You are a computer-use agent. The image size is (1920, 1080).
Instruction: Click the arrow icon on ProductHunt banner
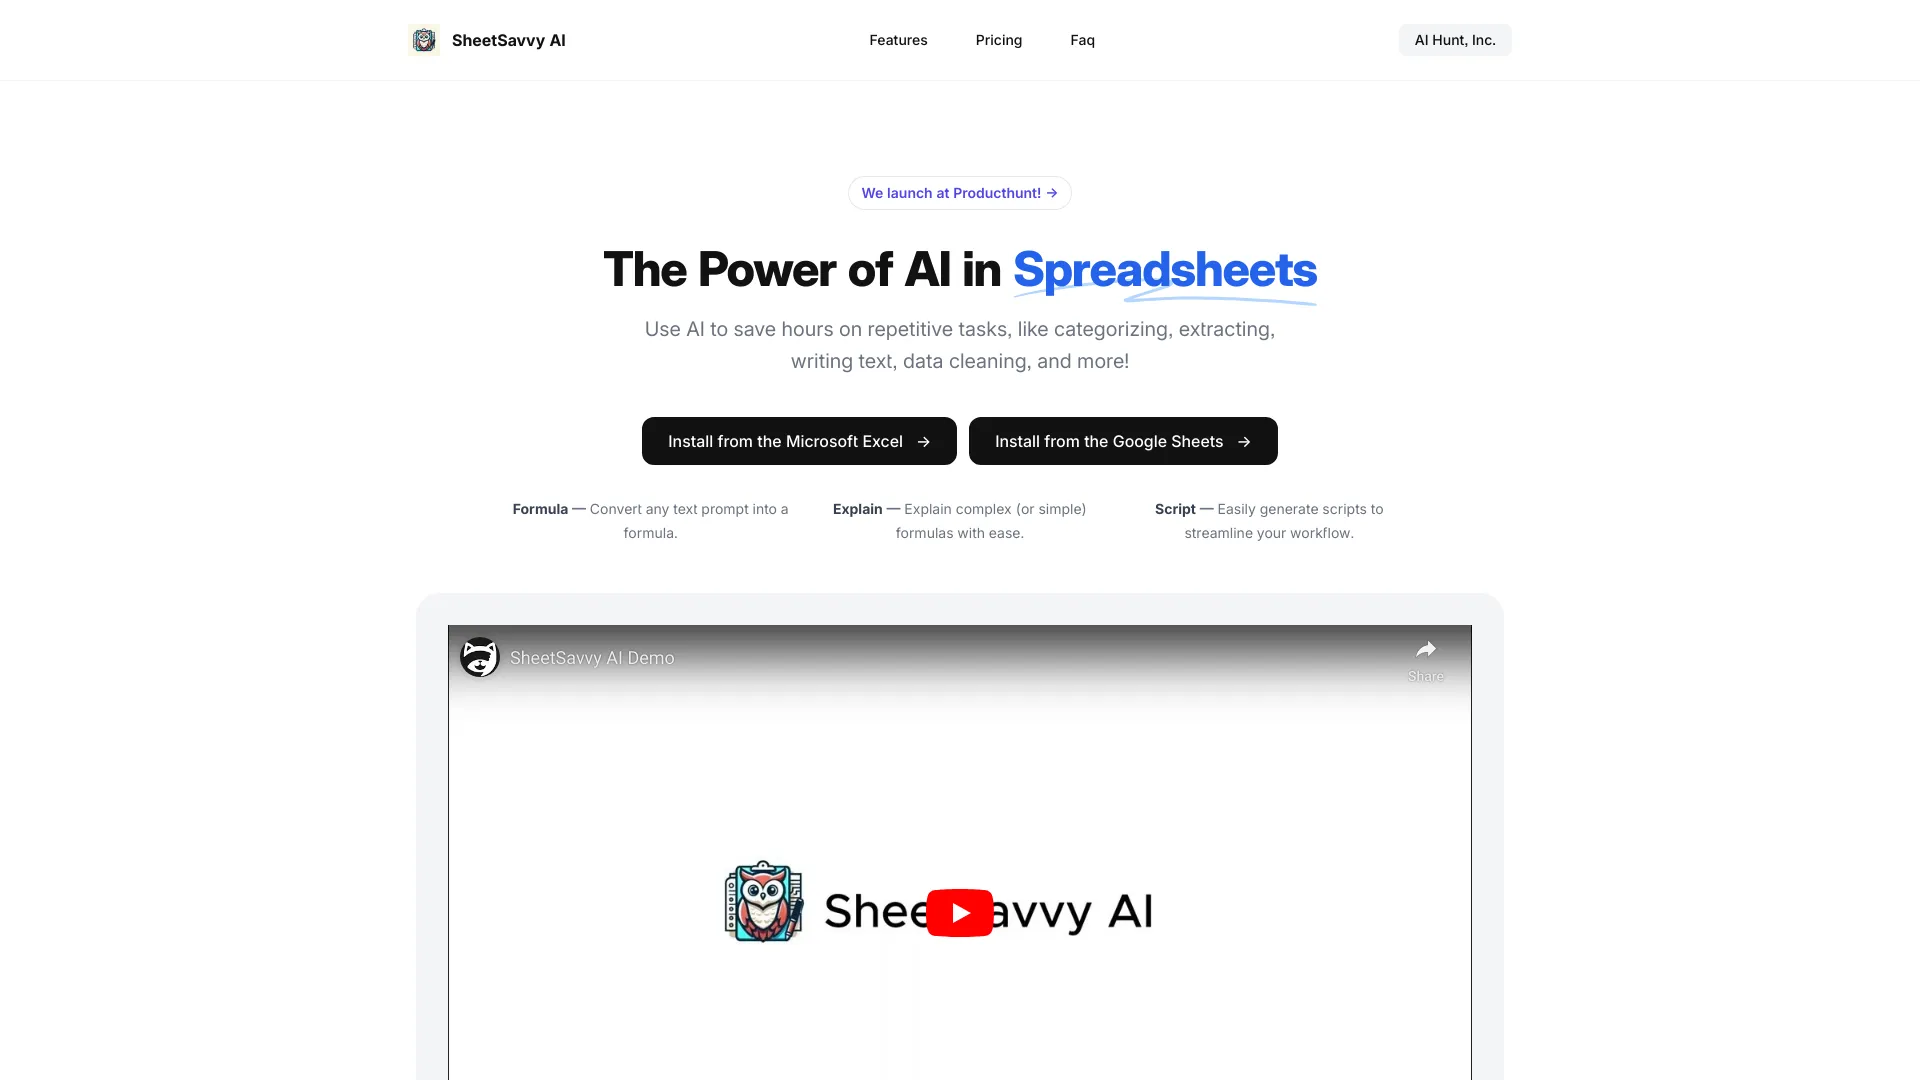point(1051,193)
